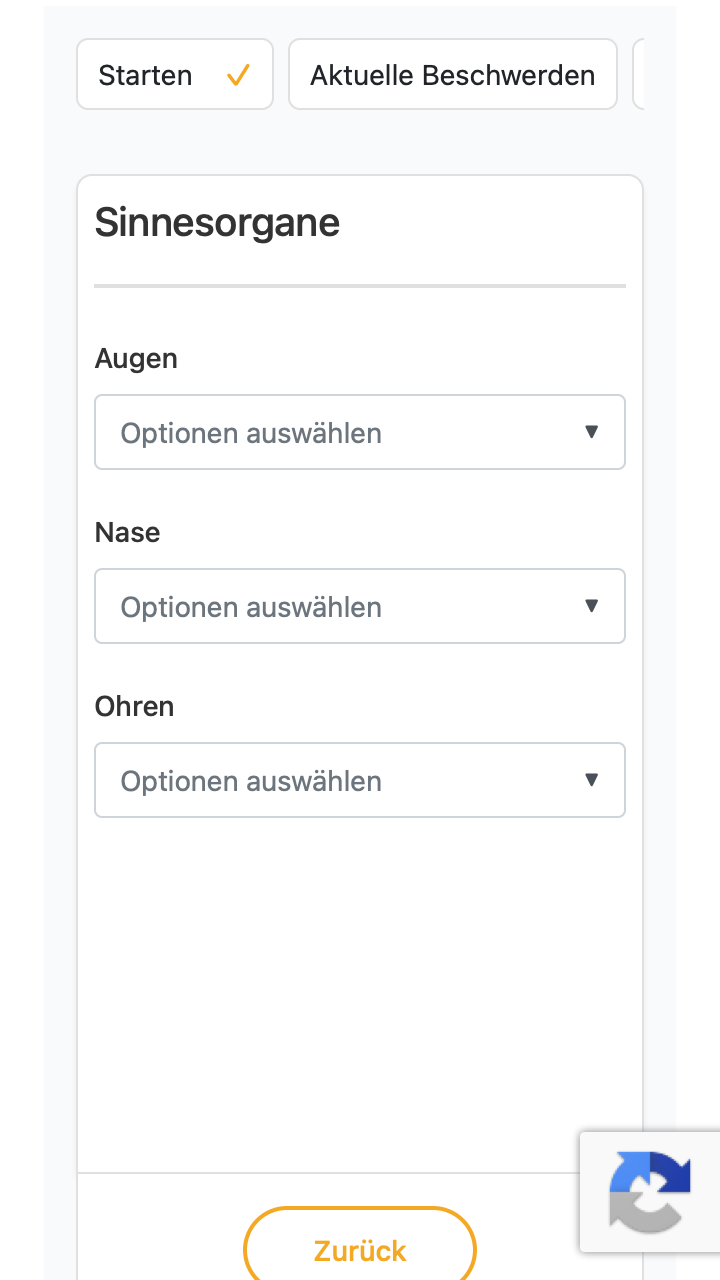Image resolution: width=720 pixels, height=1280 pixels.
Task: Click the reCAPTCHA badge icon
Action: pos(650,1192)
